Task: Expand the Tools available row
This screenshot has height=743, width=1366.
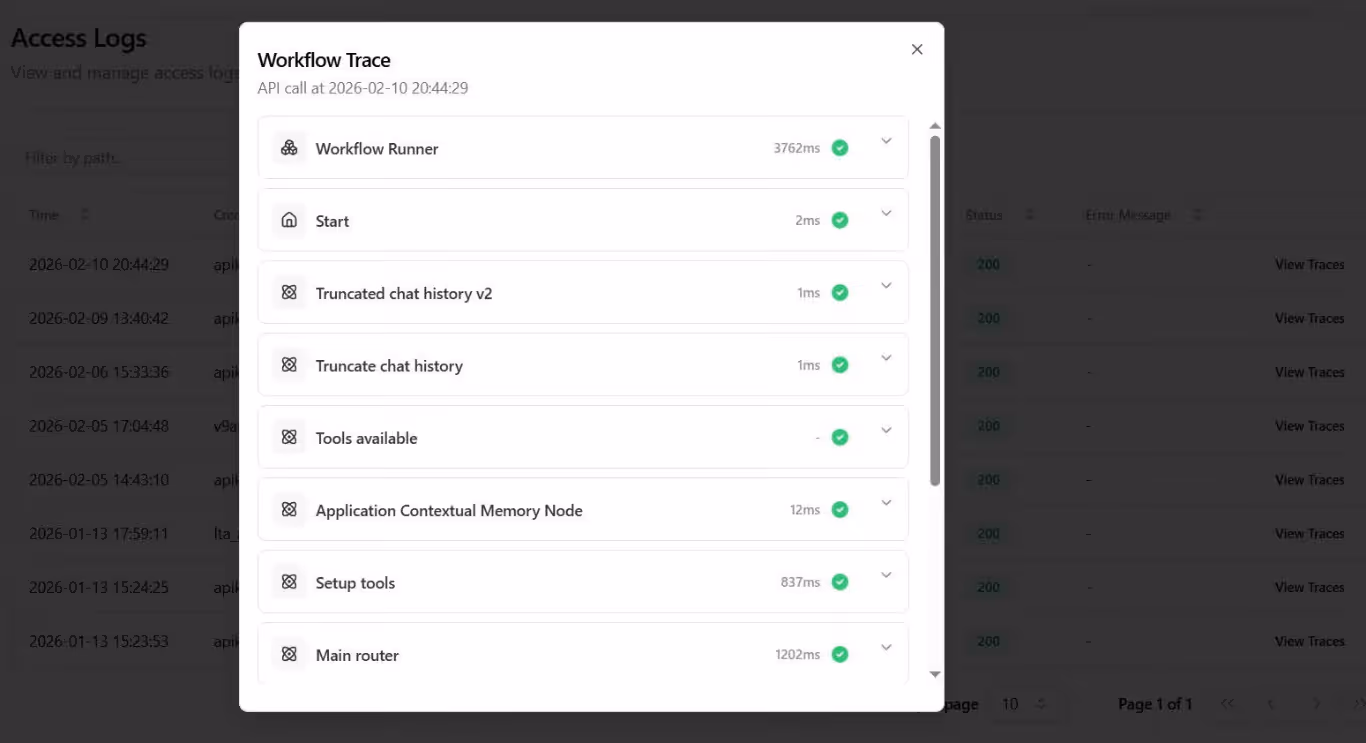Action: point(886,430)
